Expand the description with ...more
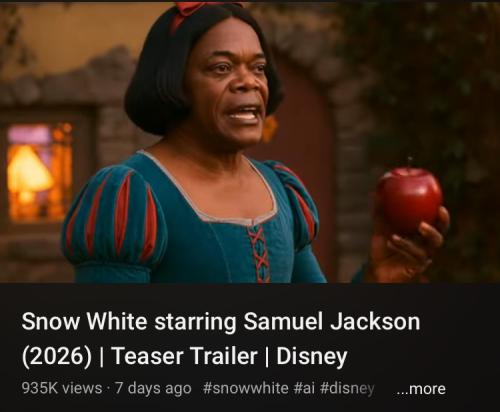500x412 pixels. coord(421,389)
